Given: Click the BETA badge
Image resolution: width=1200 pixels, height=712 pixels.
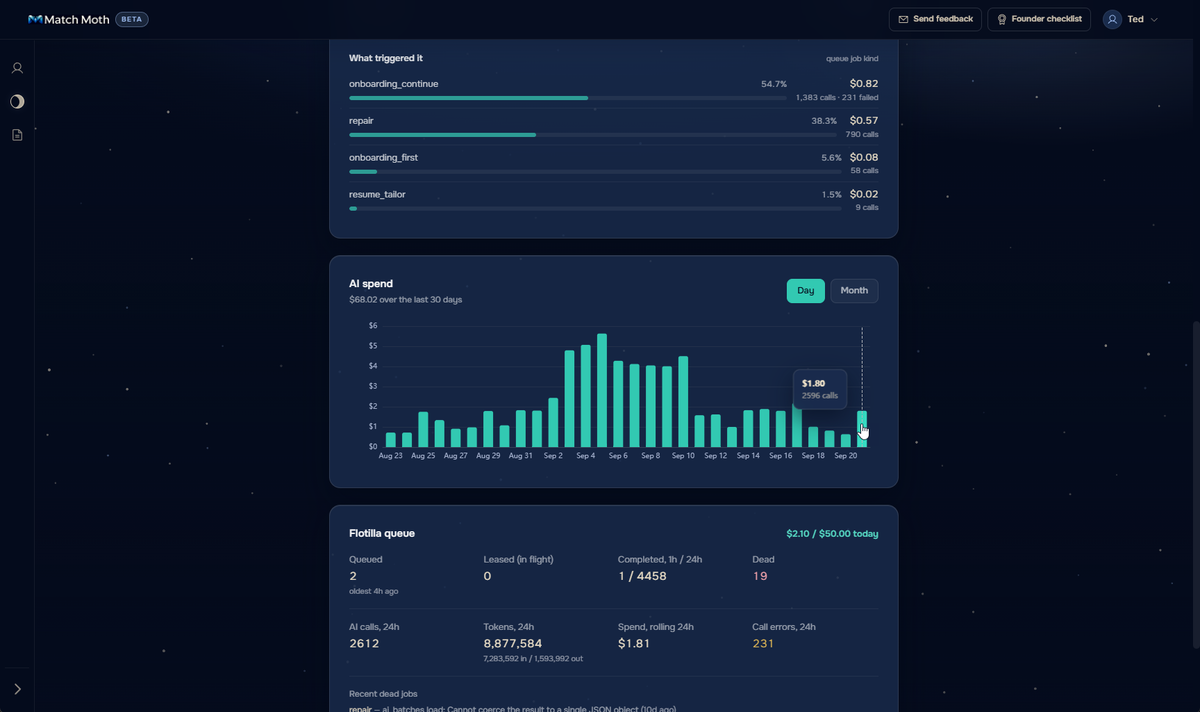Looking at the screenshot, I should pos(132,19).
